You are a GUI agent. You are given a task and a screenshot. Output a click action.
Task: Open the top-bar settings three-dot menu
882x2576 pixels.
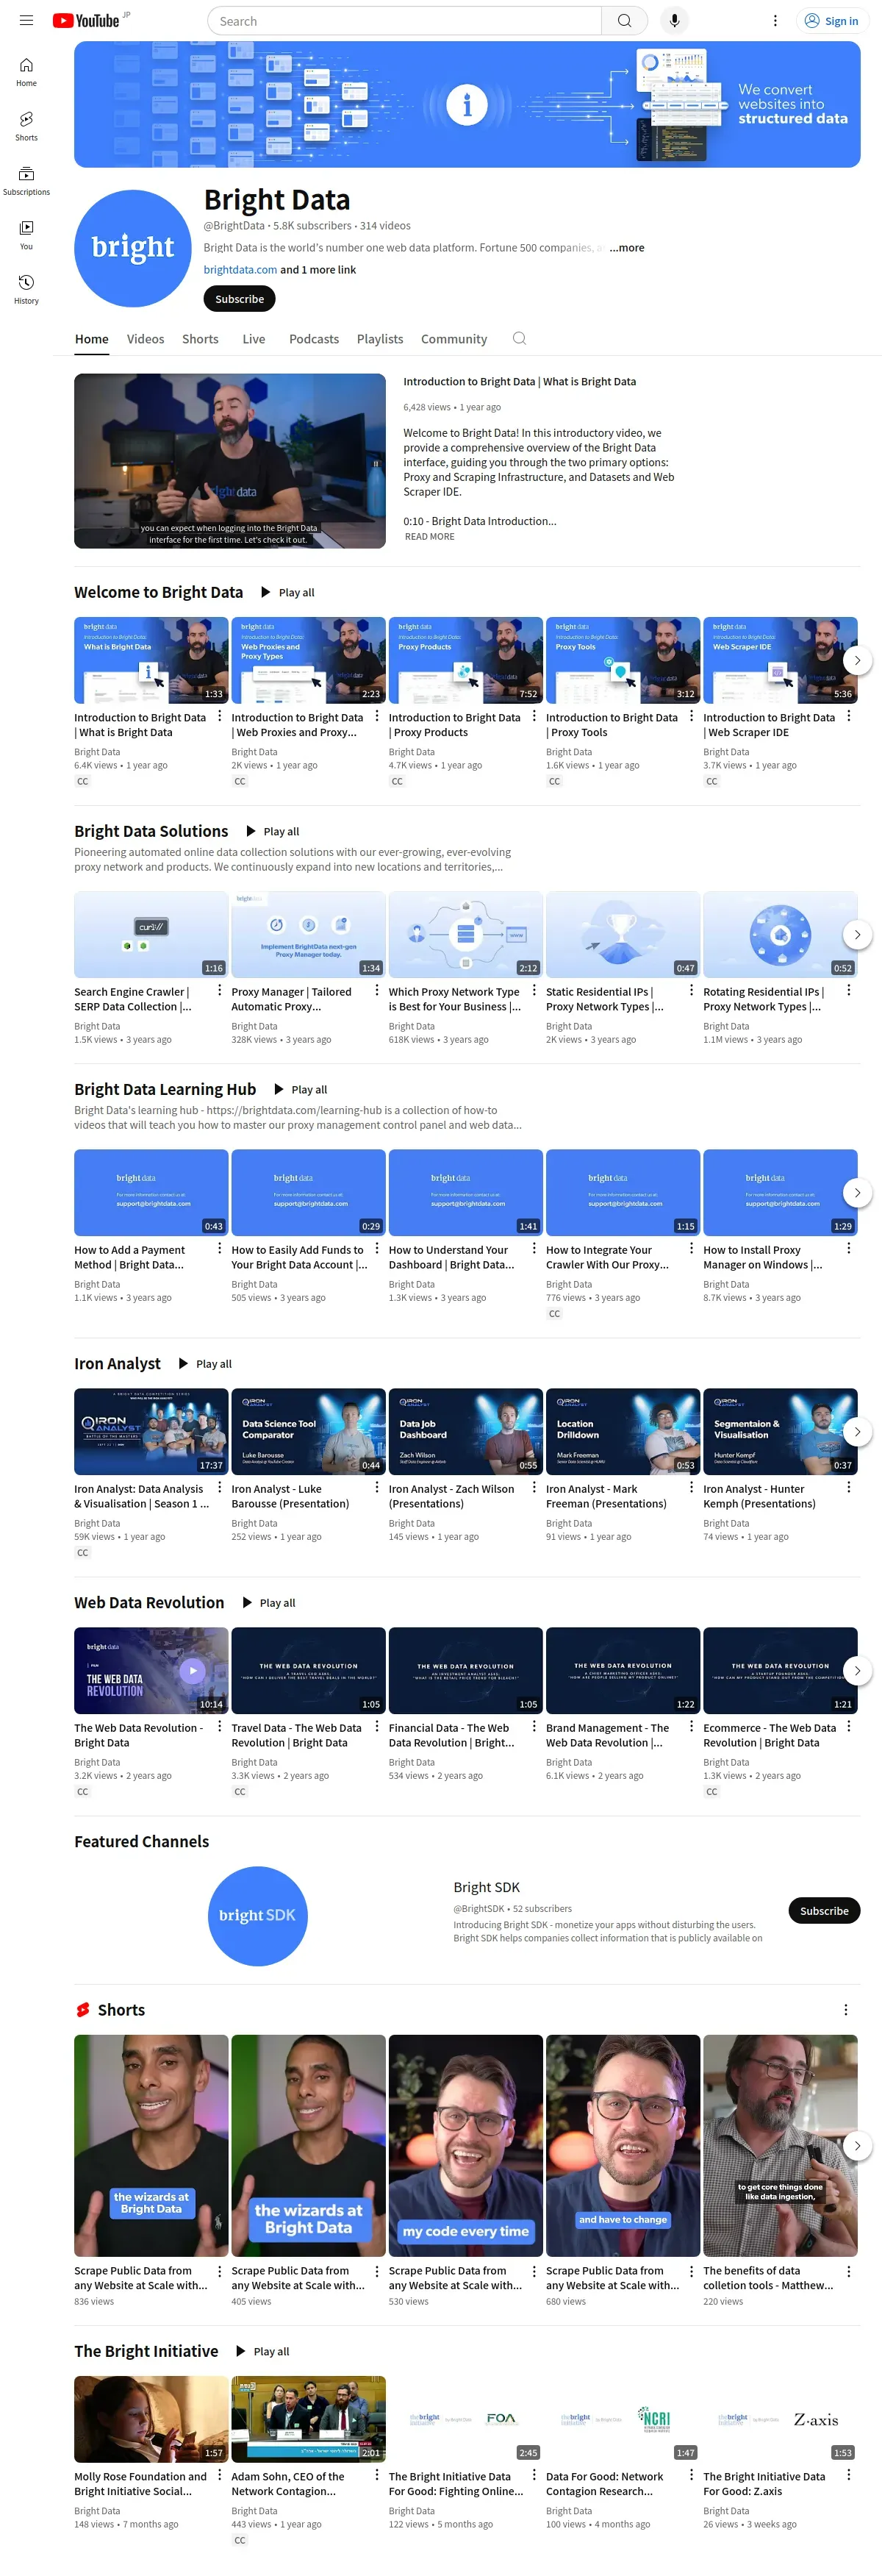coord(775,20)
